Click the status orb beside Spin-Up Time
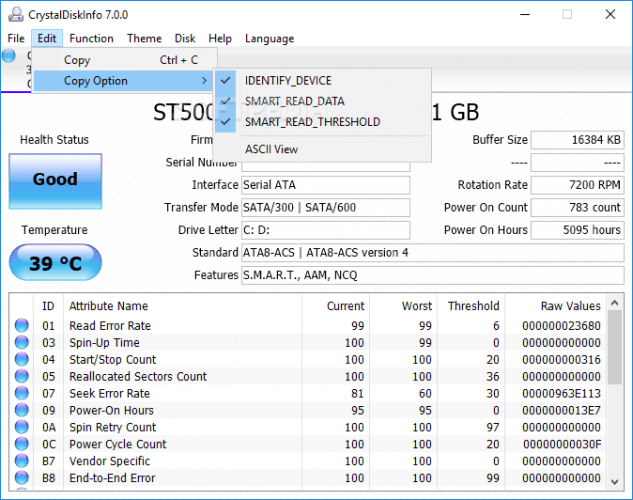 22,343
